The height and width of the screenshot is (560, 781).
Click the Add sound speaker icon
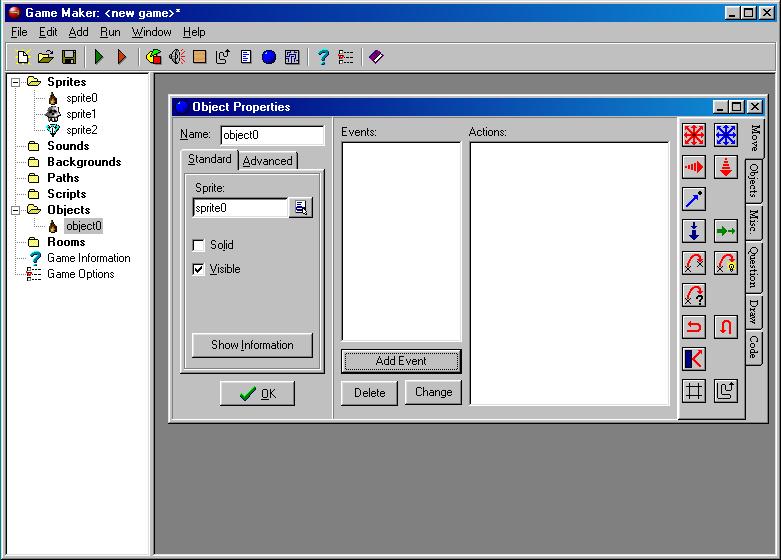(x=177, y=58)
